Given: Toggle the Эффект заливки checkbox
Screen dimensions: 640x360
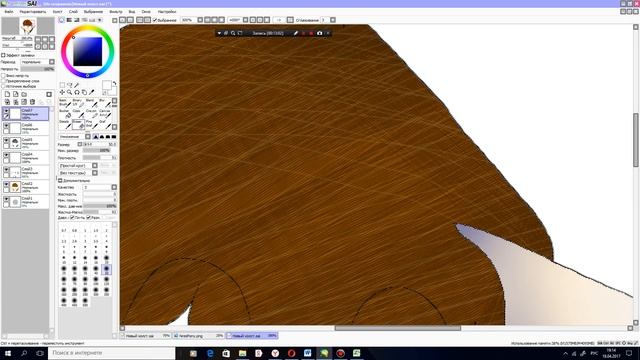Looking at the screenshot, I should pyautogui.click(x=3, y=55).
